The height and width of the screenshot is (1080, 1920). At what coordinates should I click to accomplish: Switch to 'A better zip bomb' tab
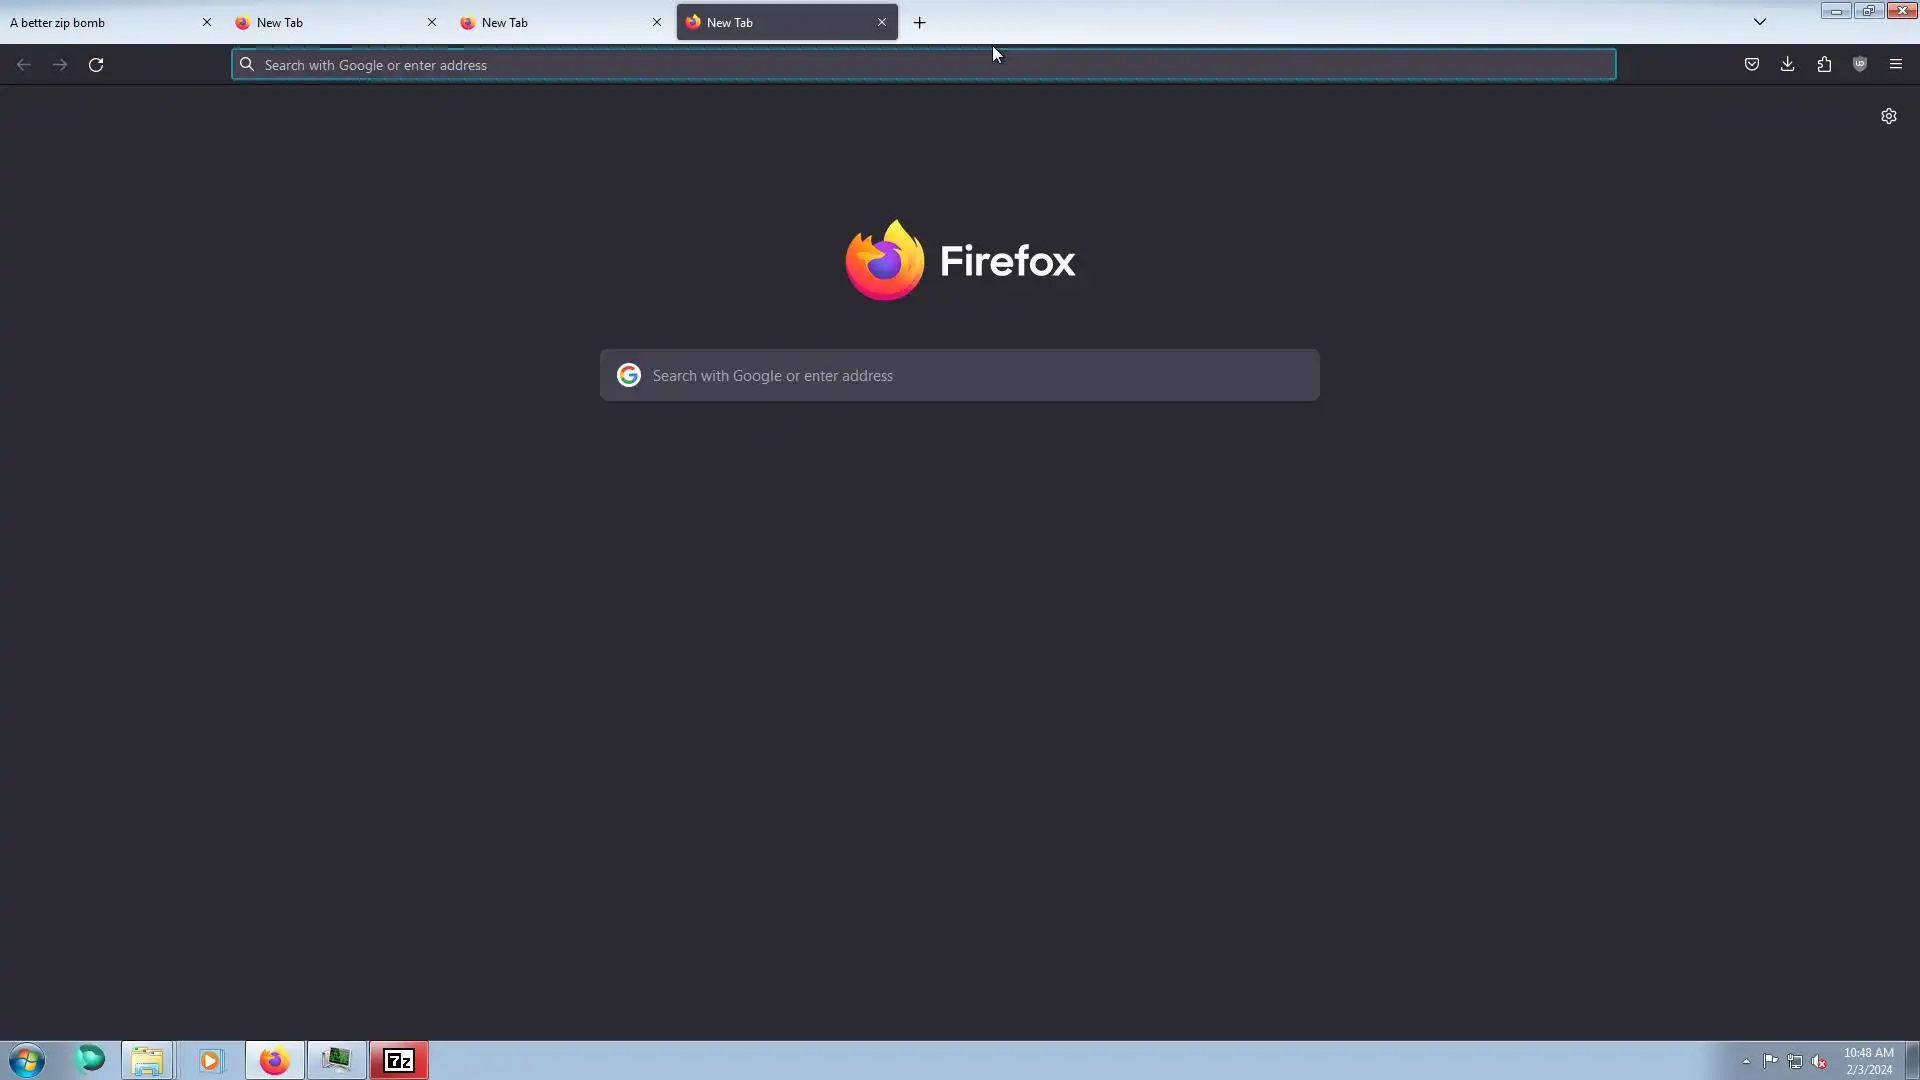(100, 22)
